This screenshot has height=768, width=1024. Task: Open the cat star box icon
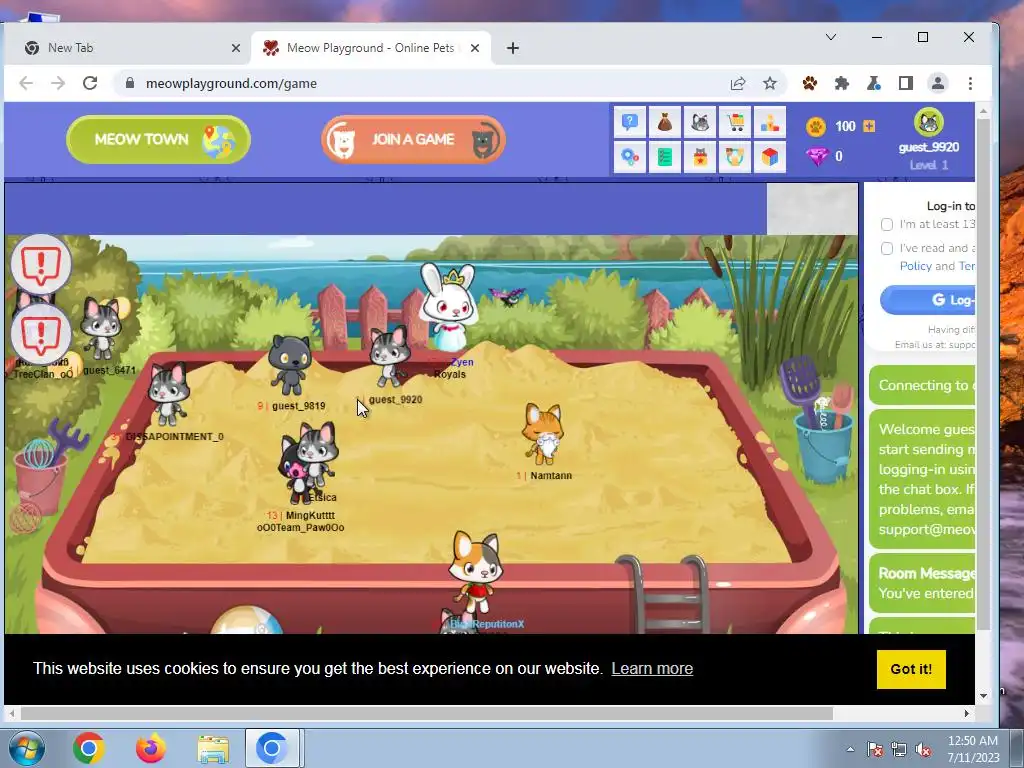pos(700,157)
